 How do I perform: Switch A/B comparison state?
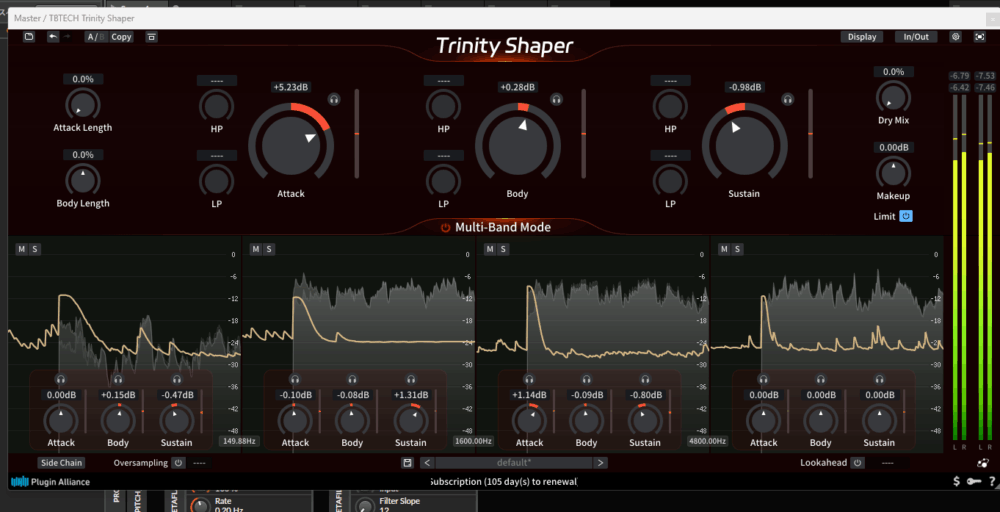pos(96,37)
